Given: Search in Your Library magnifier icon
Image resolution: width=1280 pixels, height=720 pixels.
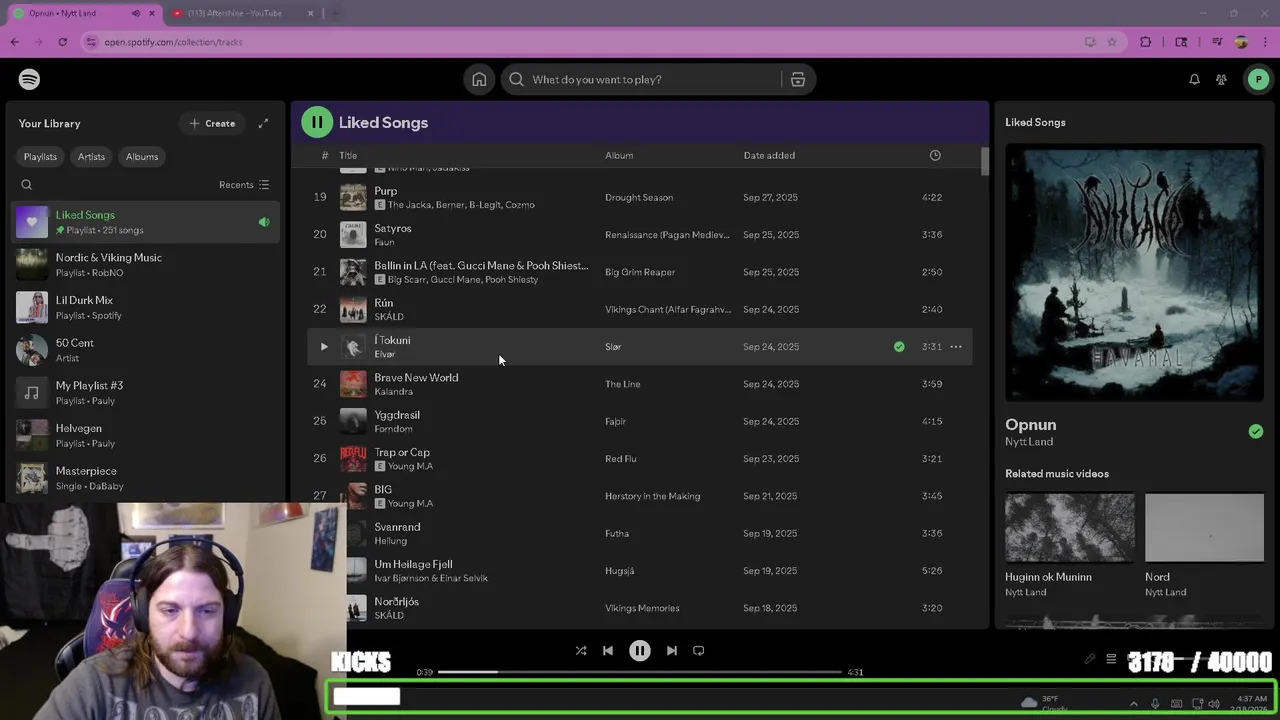Looking at the screenshot, I should tap(27, 185).
